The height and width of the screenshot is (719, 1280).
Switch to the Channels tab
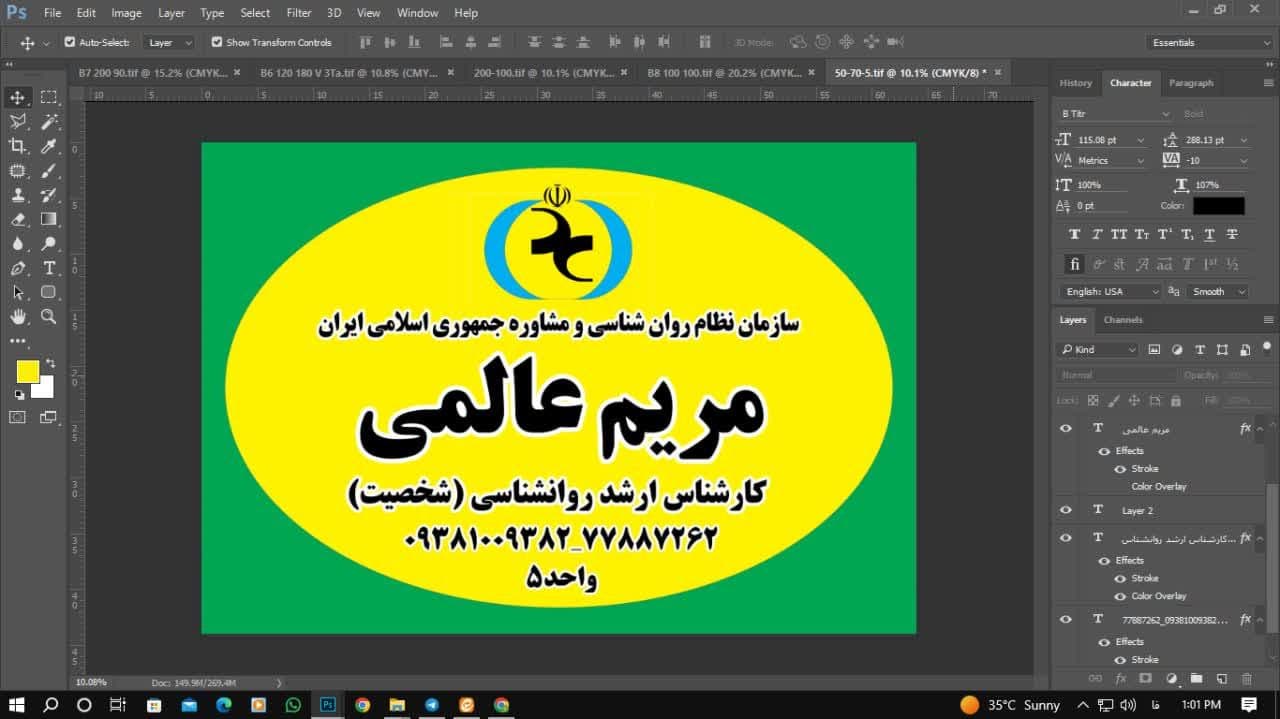[1122, 320]
